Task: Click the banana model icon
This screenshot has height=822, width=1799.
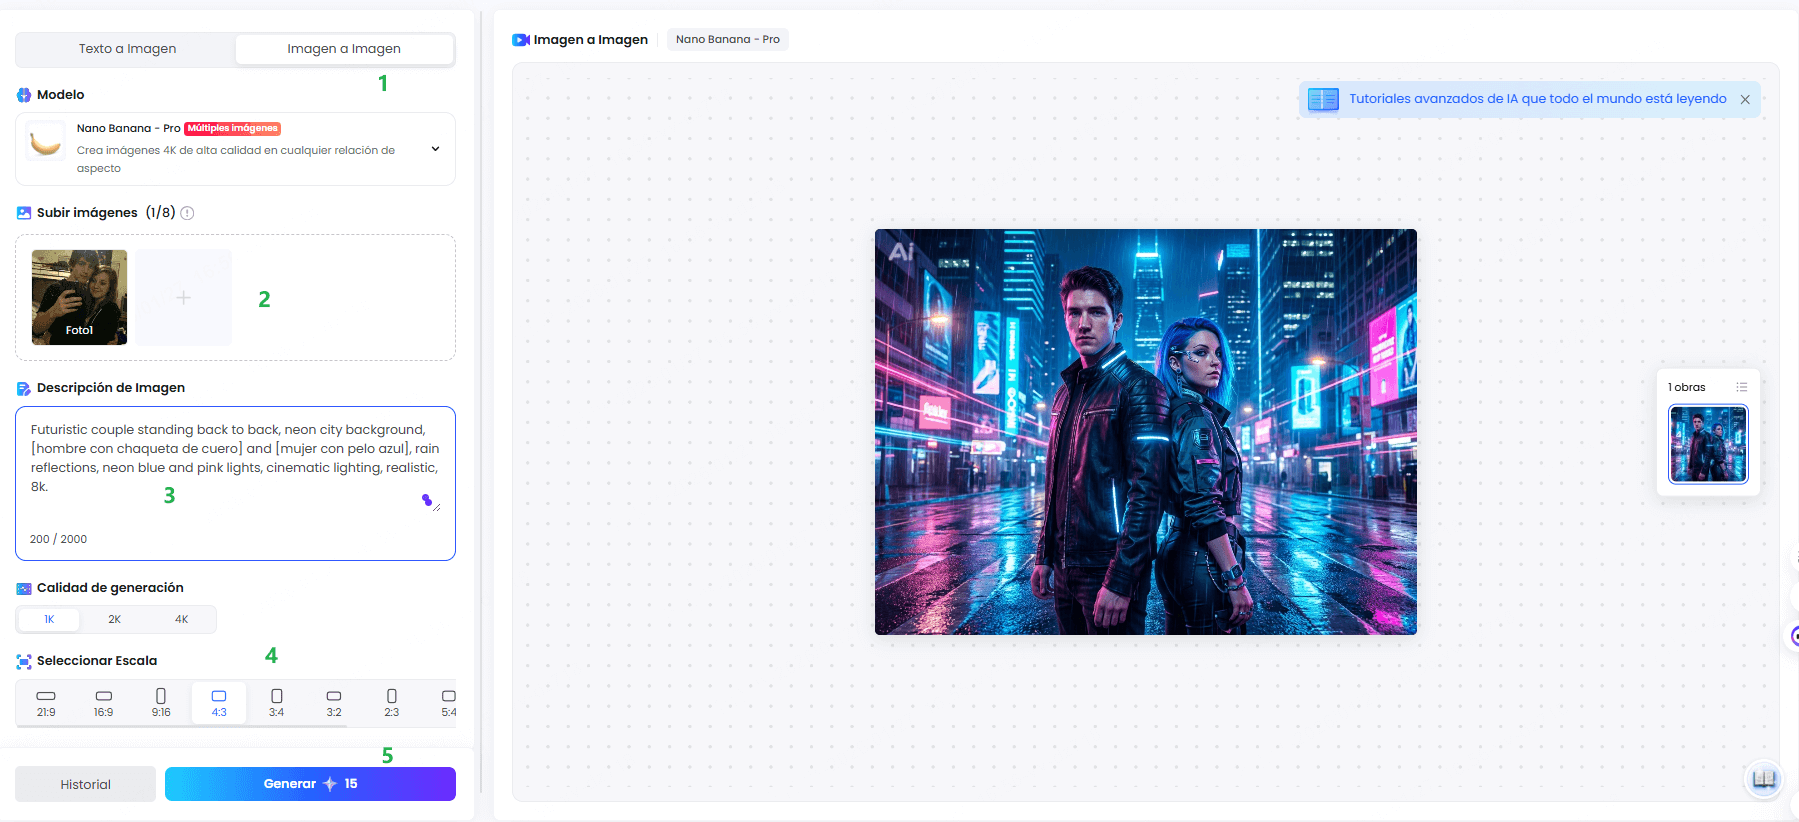Action: pyautogui.click(x=45, y=144)
